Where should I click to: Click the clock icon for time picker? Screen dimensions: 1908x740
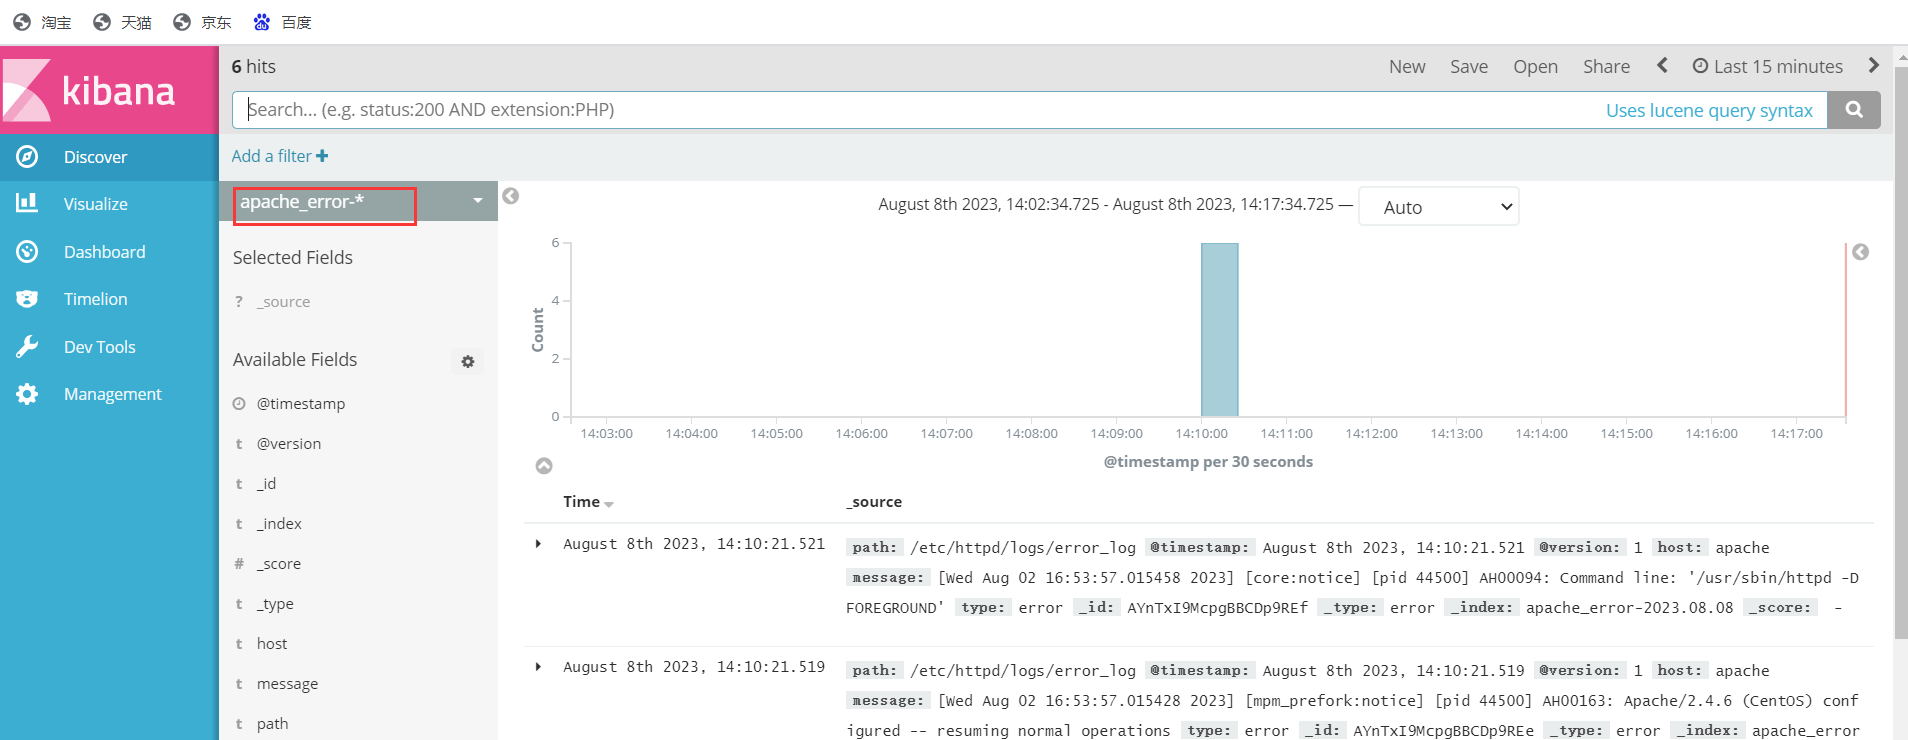(1700, 66)
